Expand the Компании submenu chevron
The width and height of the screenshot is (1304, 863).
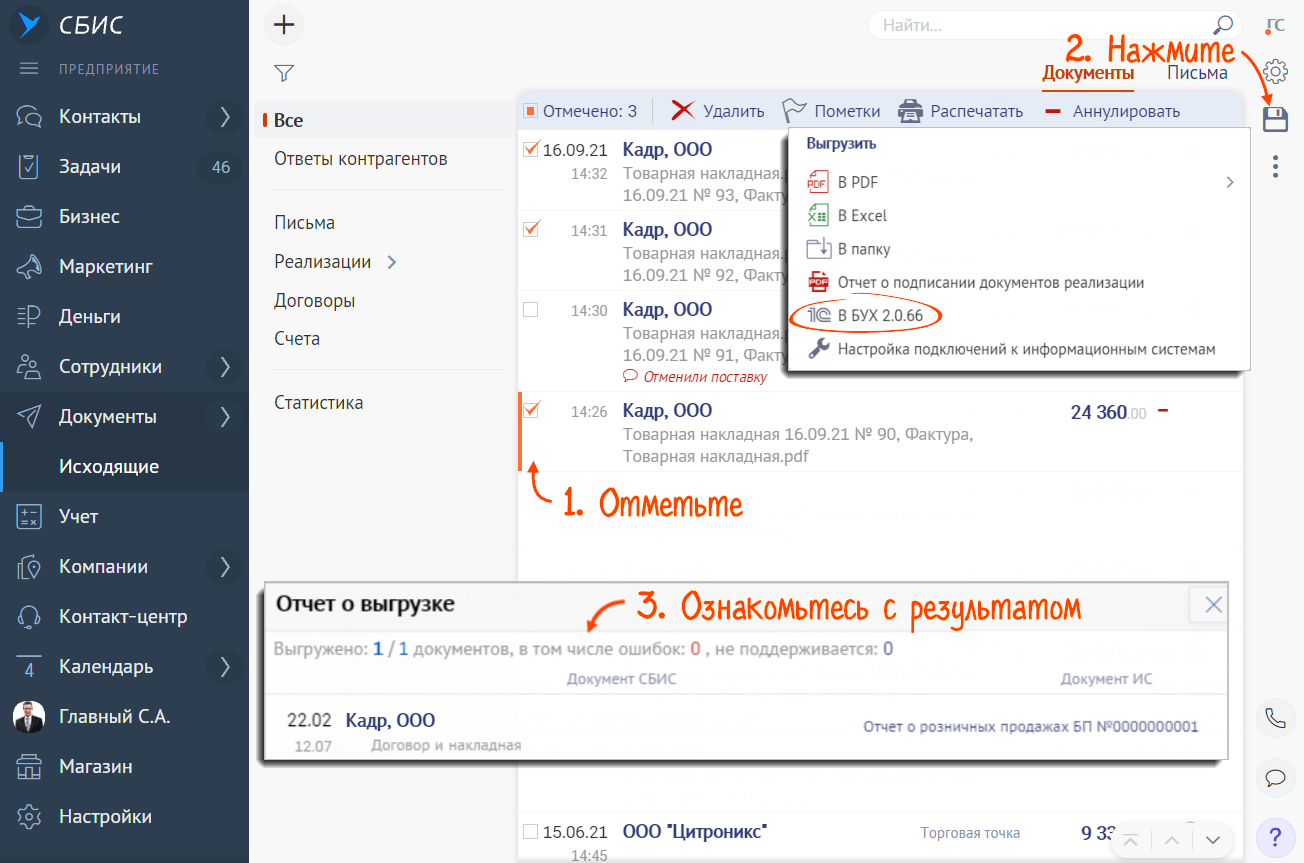click(224, 567)
